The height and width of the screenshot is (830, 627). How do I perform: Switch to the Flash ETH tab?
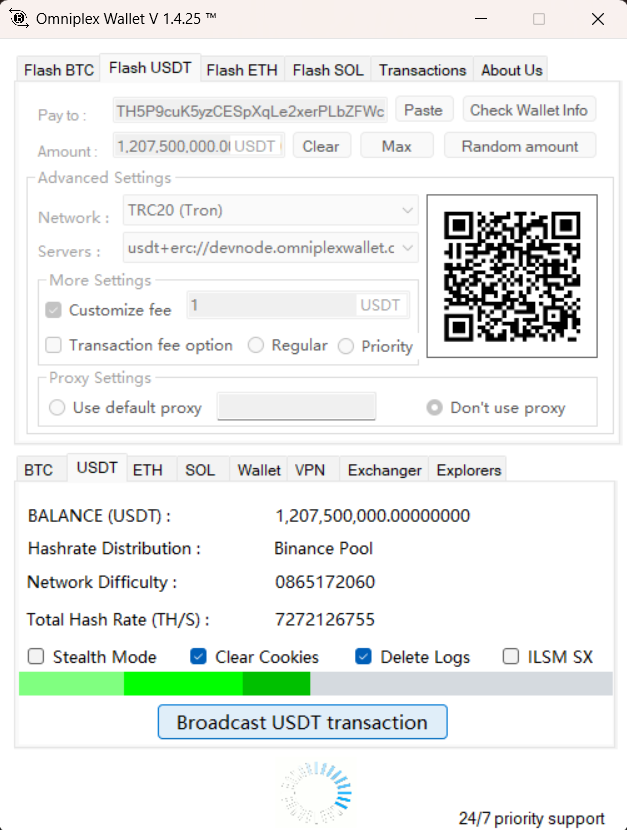click(x=242, y=70)
